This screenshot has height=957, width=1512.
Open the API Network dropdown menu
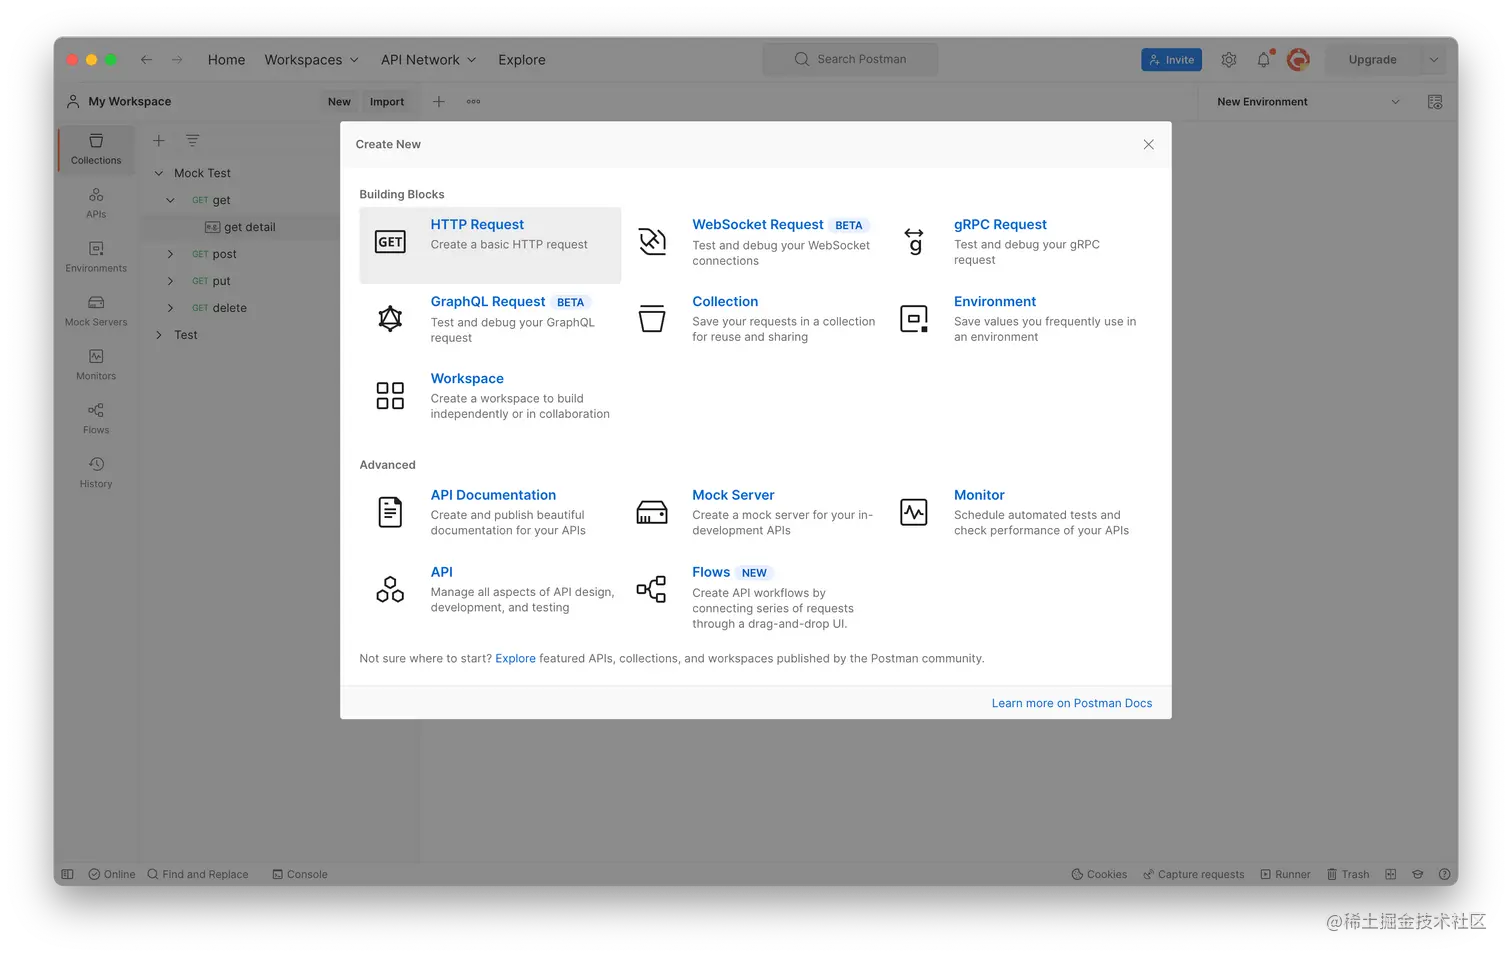(x=428, y=60)
